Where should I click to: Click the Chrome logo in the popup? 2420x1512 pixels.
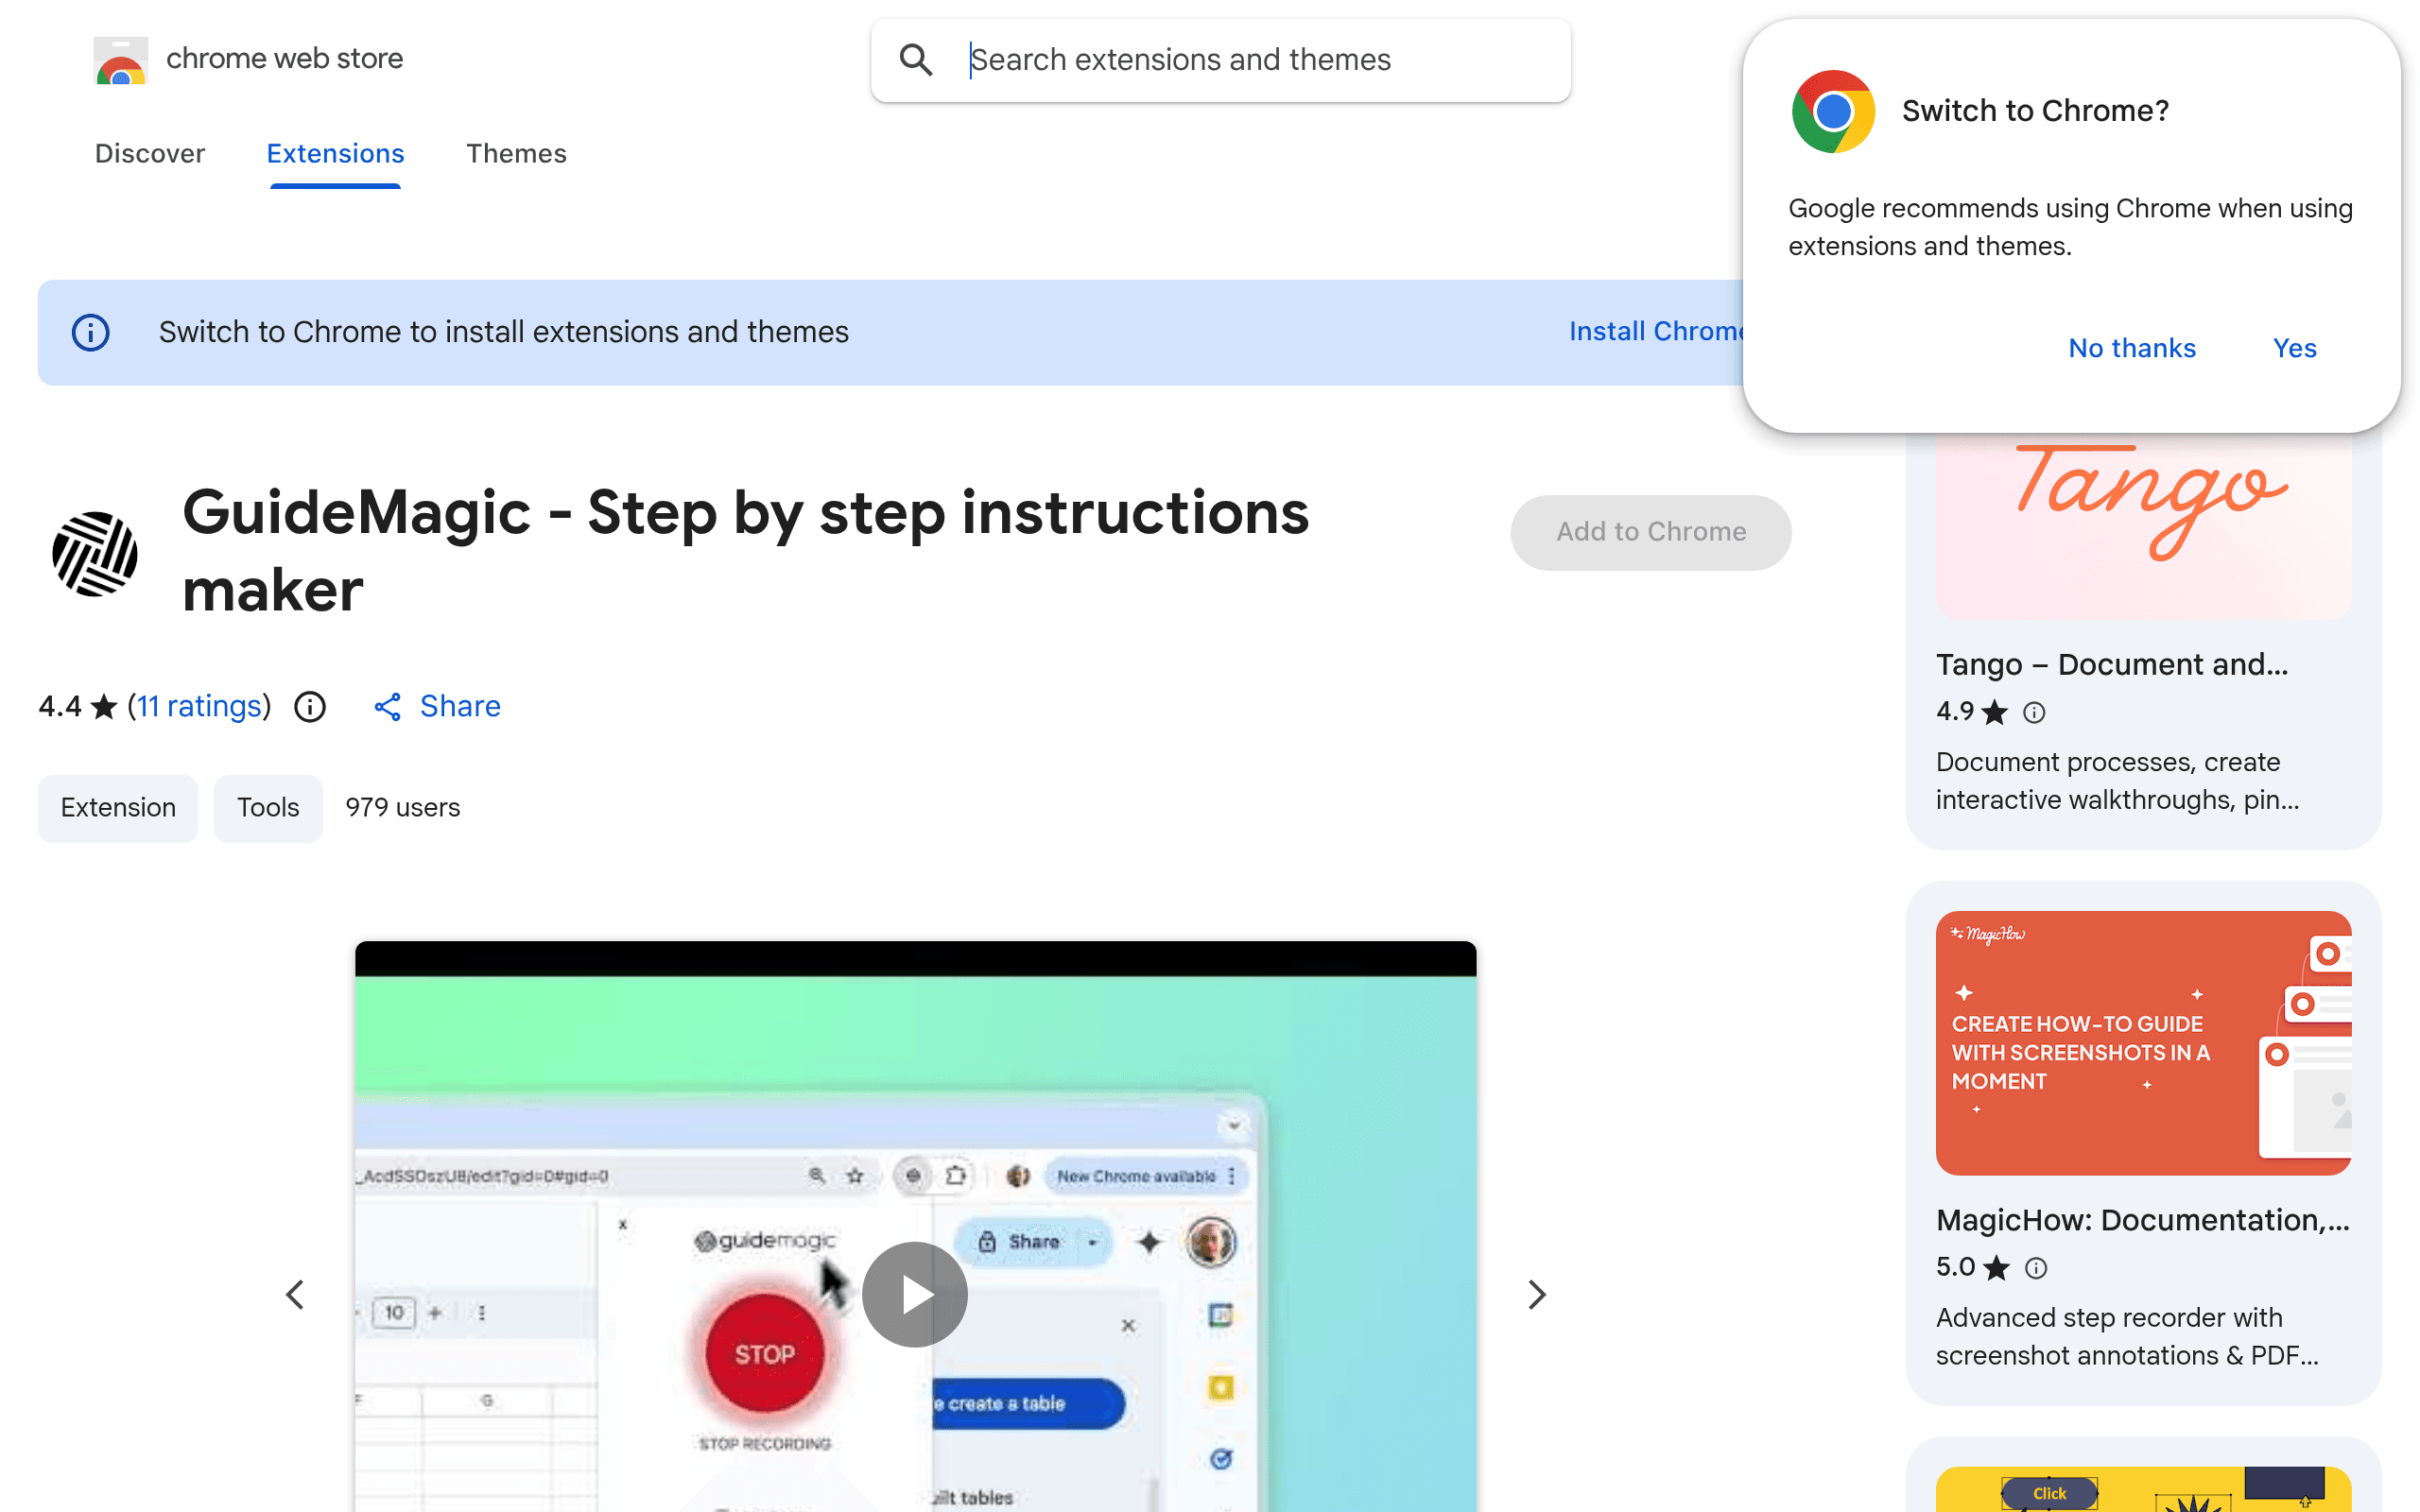1833,111
